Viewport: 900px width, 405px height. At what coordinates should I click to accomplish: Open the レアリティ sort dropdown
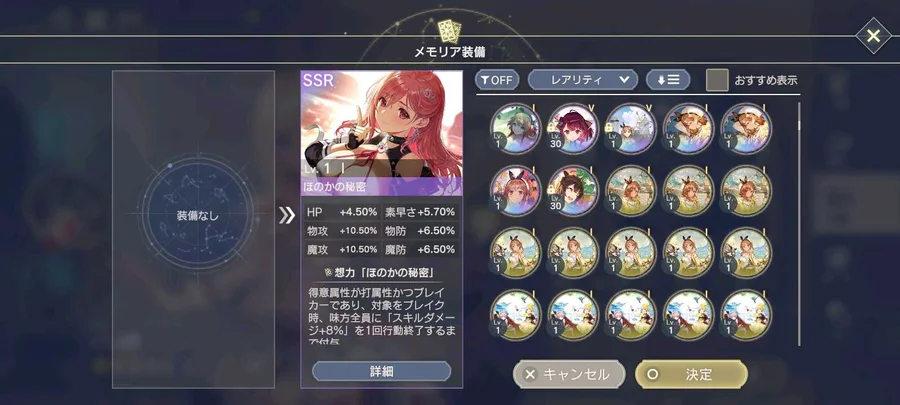coord(583,80)
